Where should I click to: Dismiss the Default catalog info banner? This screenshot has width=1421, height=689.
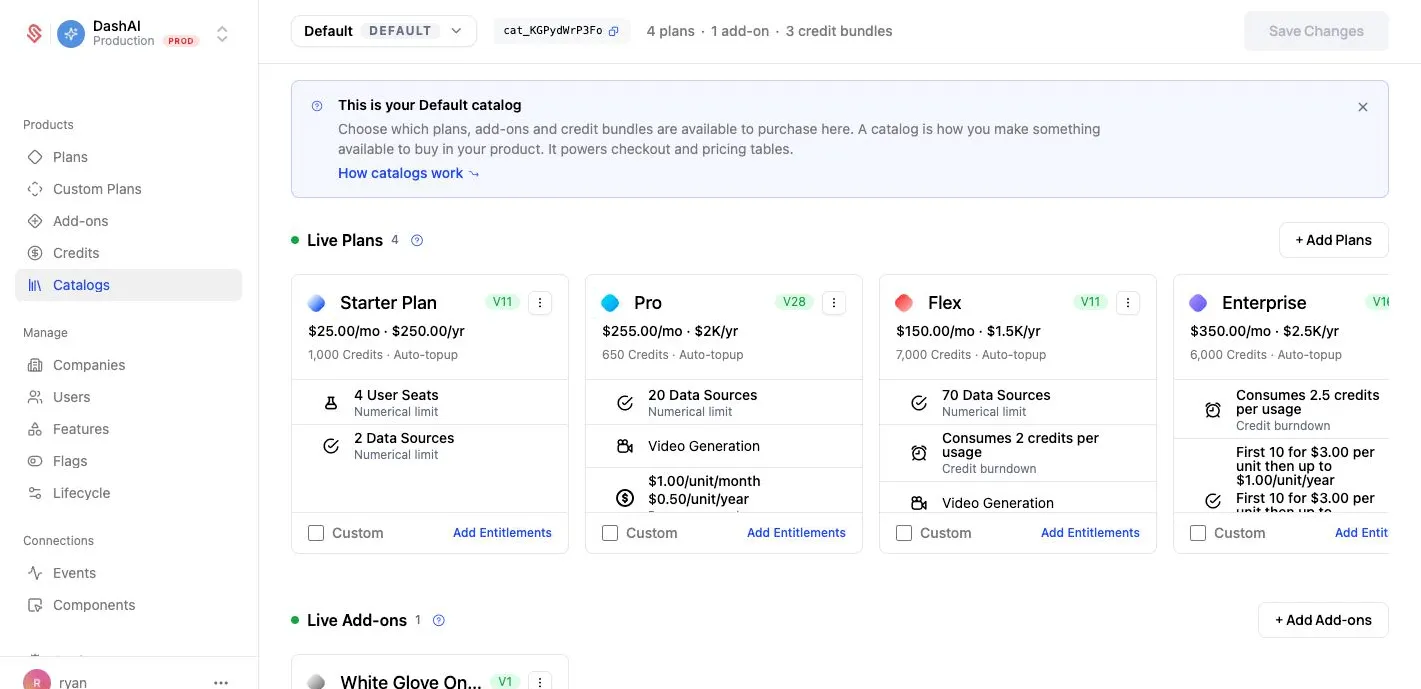pos(1362,107)
